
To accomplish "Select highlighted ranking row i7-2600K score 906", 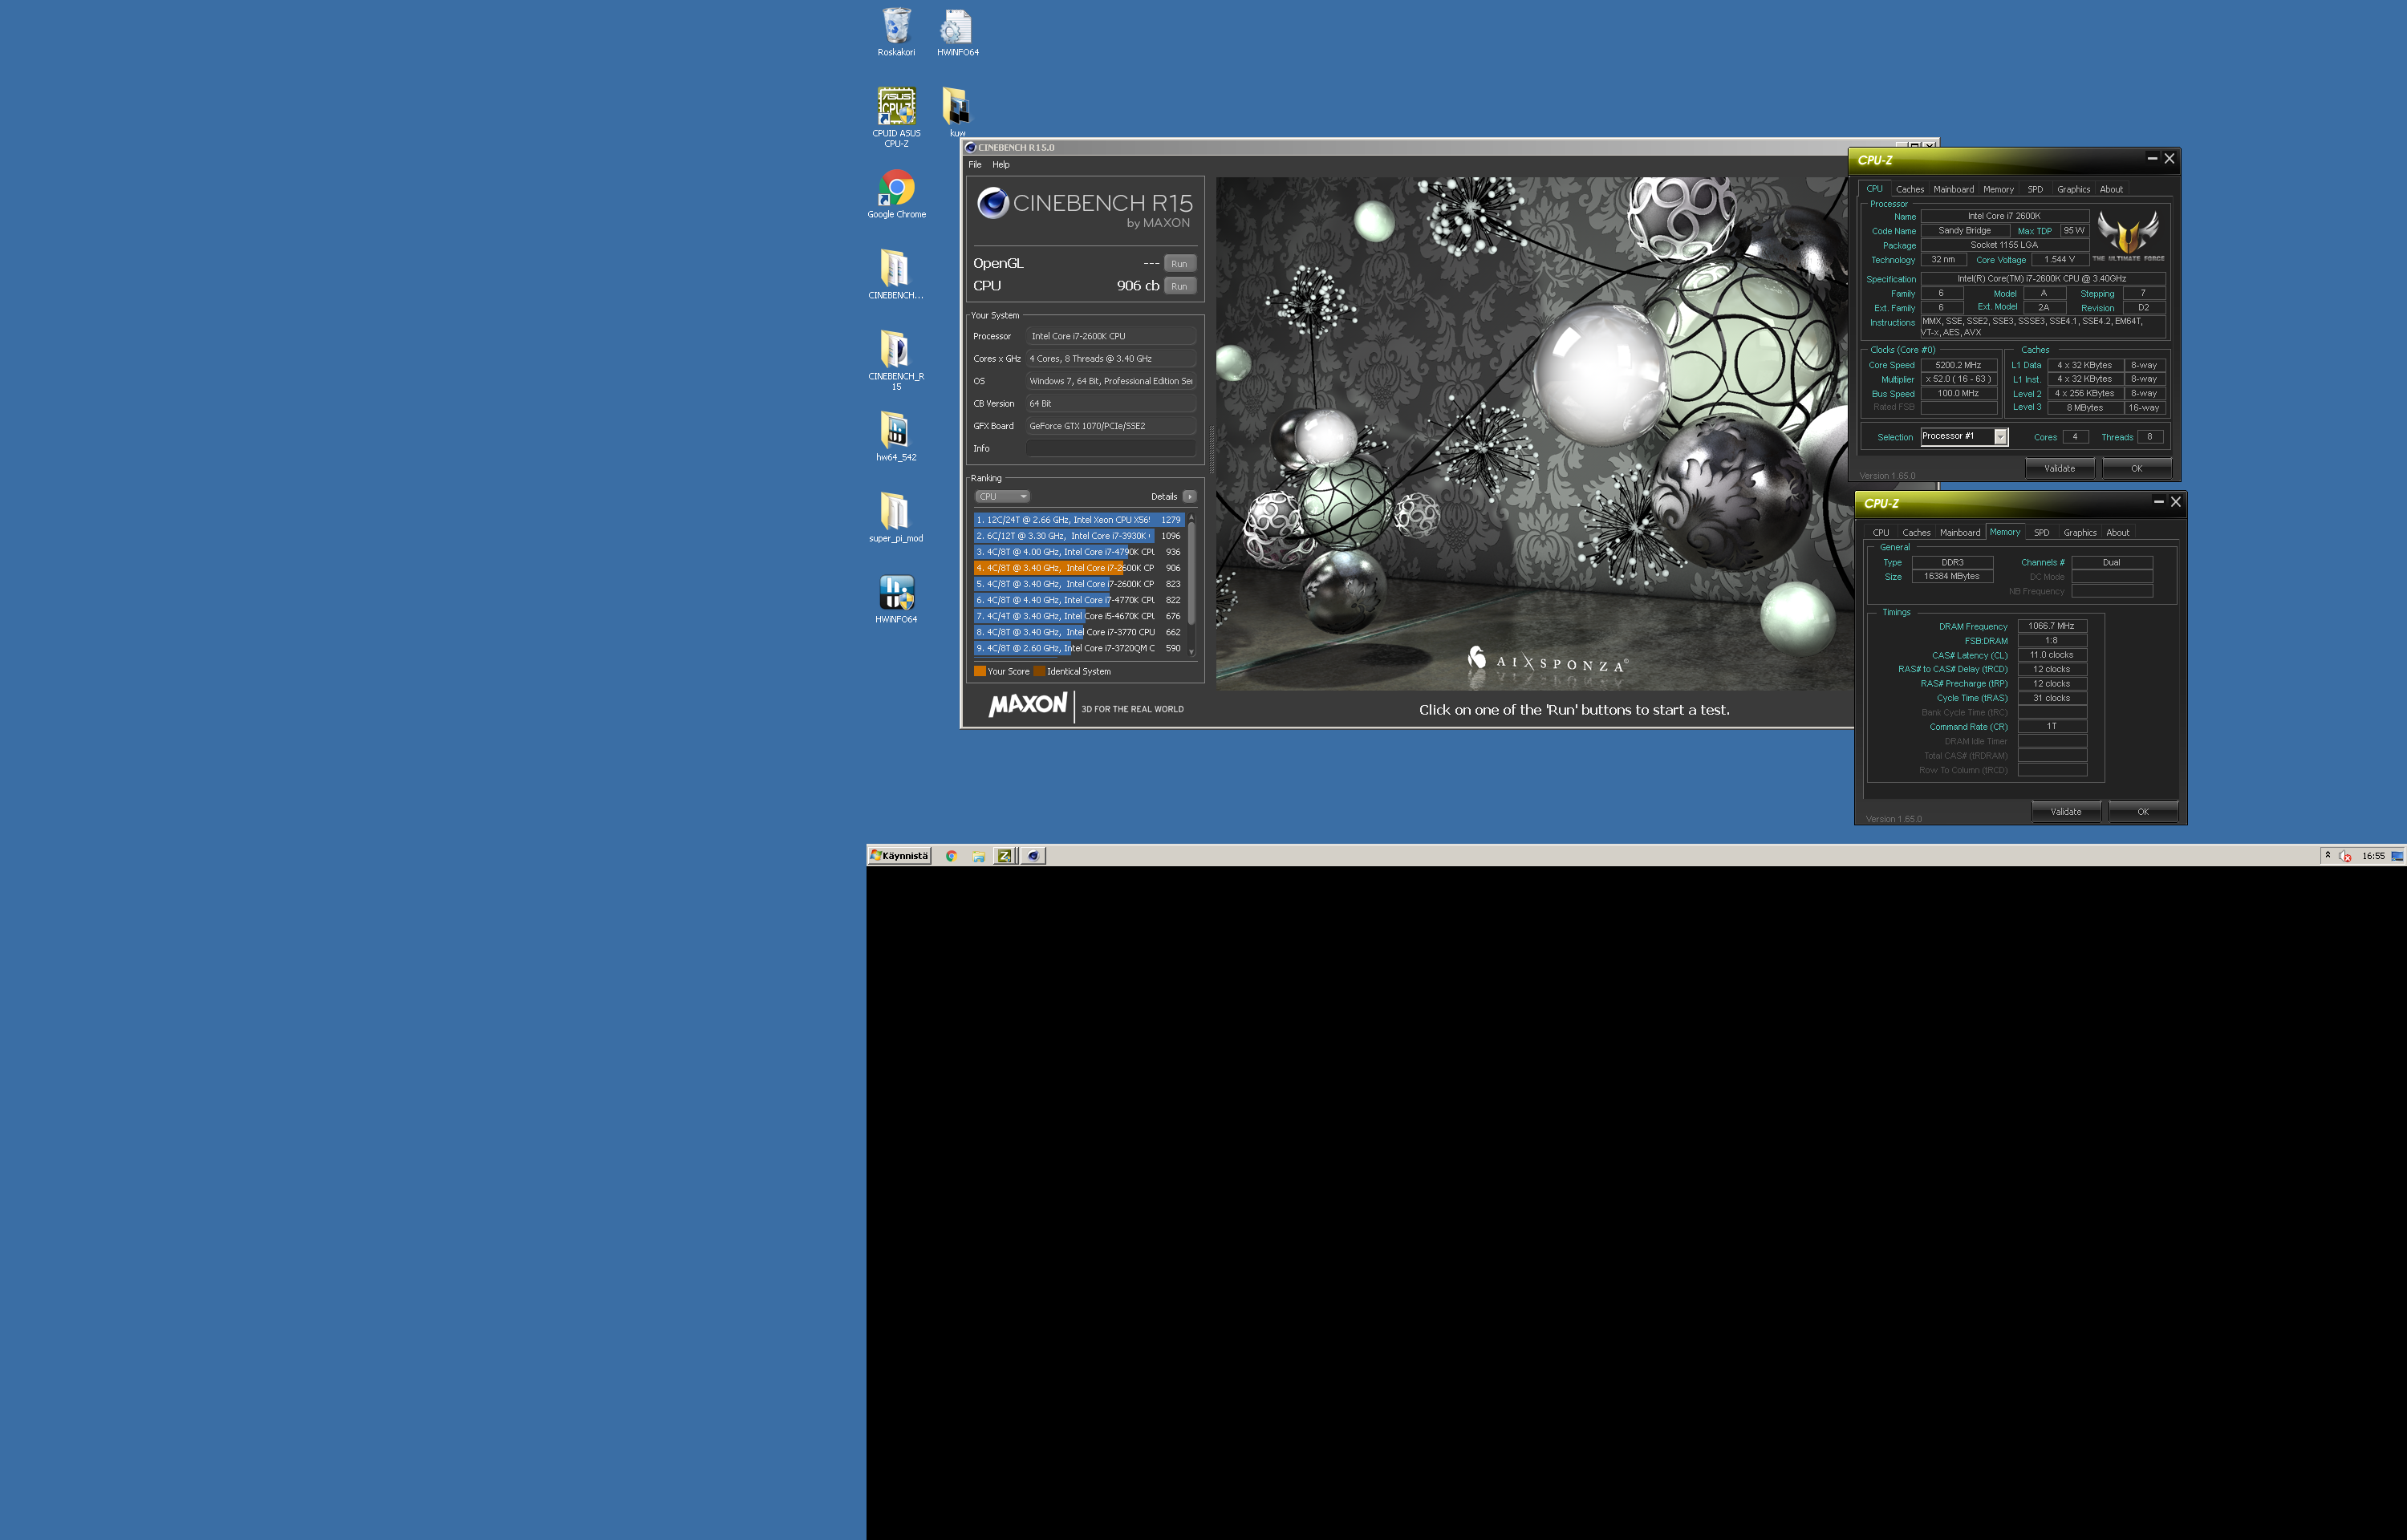I will (x=1079, y=568).
